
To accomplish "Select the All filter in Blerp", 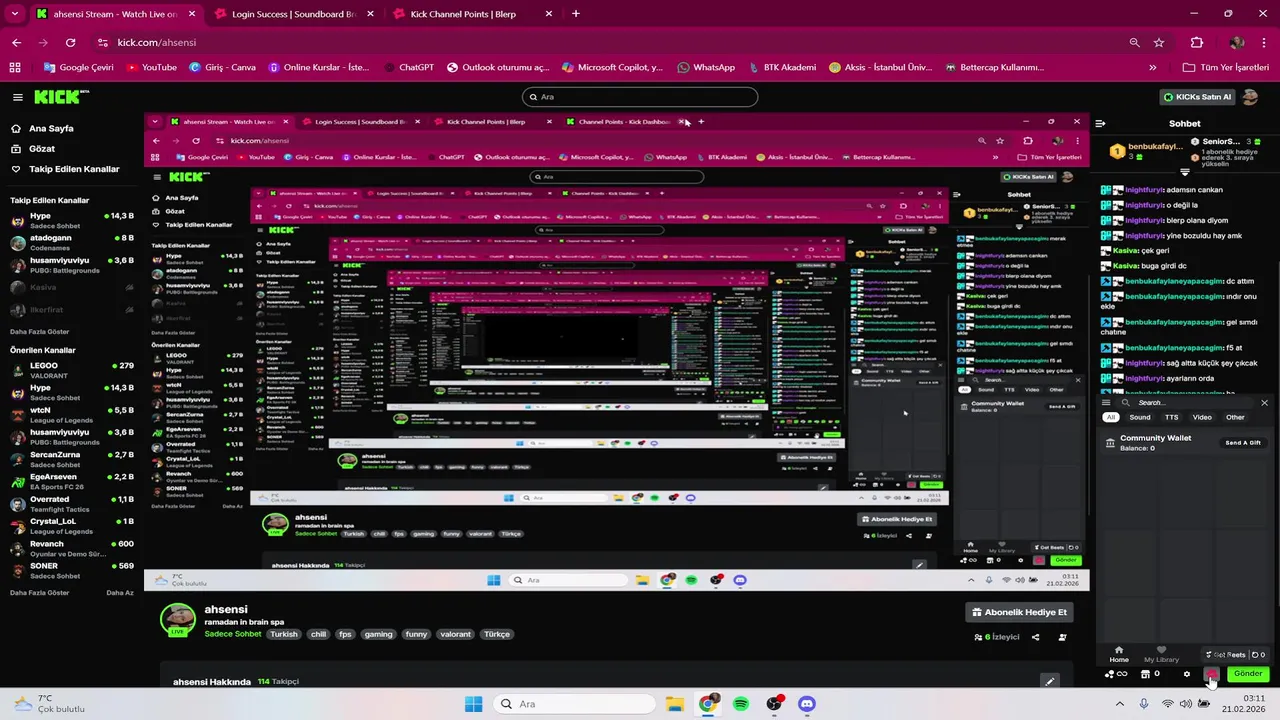I will click(1110, 417).
